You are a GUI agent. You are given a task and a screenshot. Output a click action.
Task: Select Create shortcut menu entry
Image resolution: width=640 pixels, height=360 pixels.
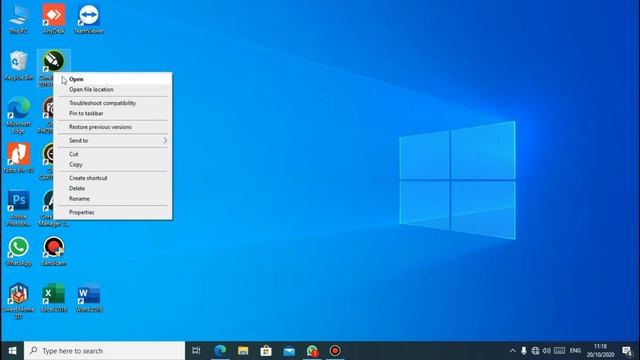point(113,178)
